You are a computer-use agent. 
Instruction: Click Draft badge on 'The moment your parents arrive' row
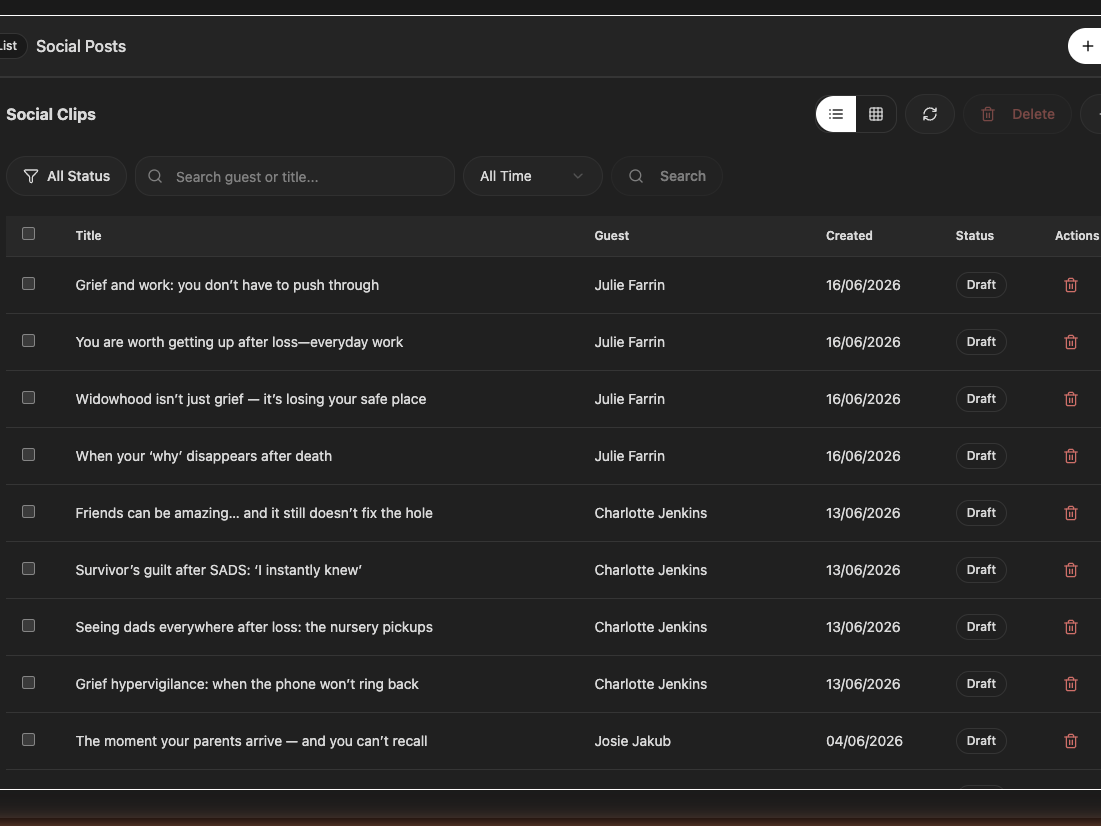(x=981, y=741)
